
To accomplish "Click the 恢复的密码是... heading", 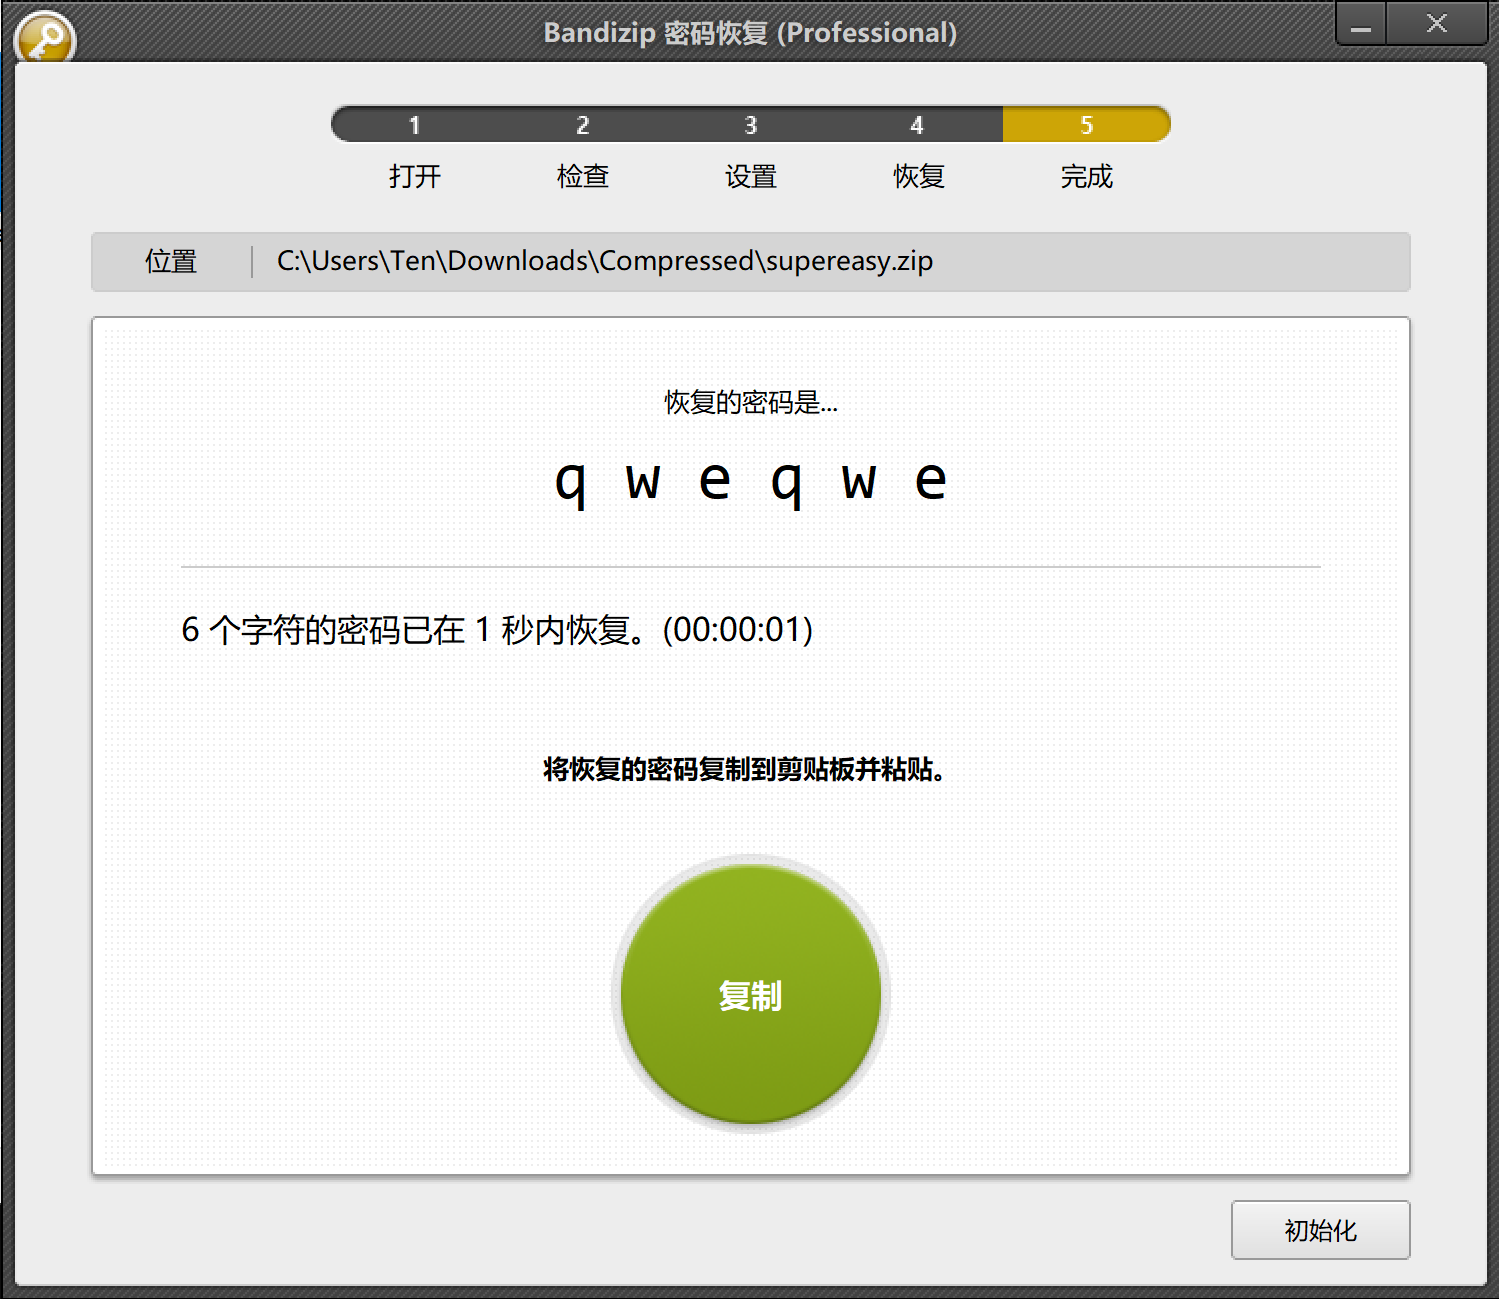I will [x=751, y=403].
